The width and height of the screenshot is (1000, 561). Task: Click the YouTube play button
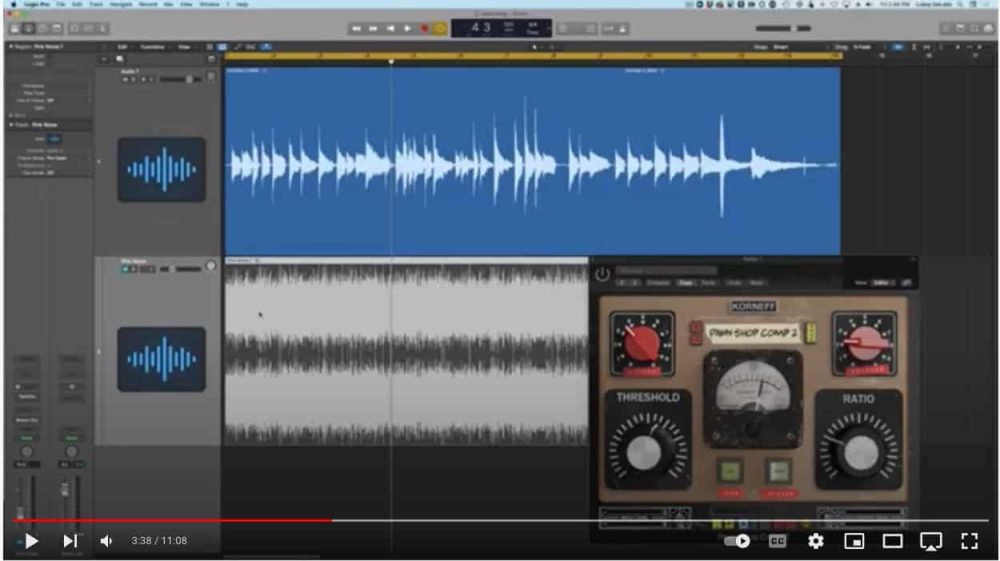point(31,541)
